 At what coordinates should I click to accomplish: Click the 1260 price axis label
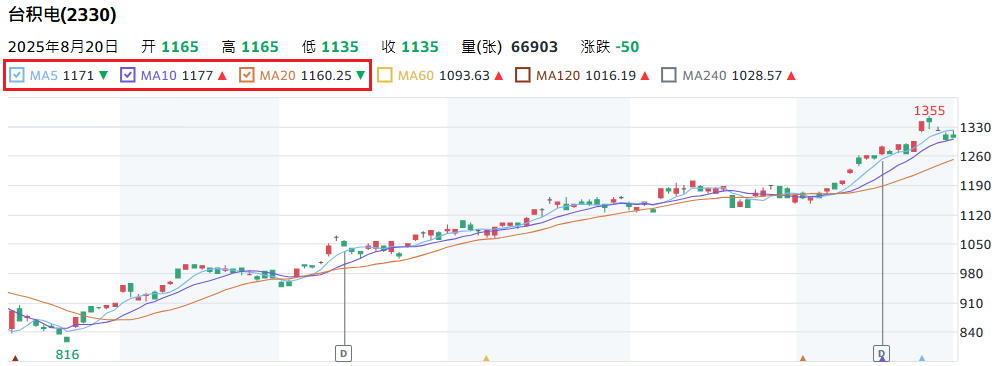976,157
